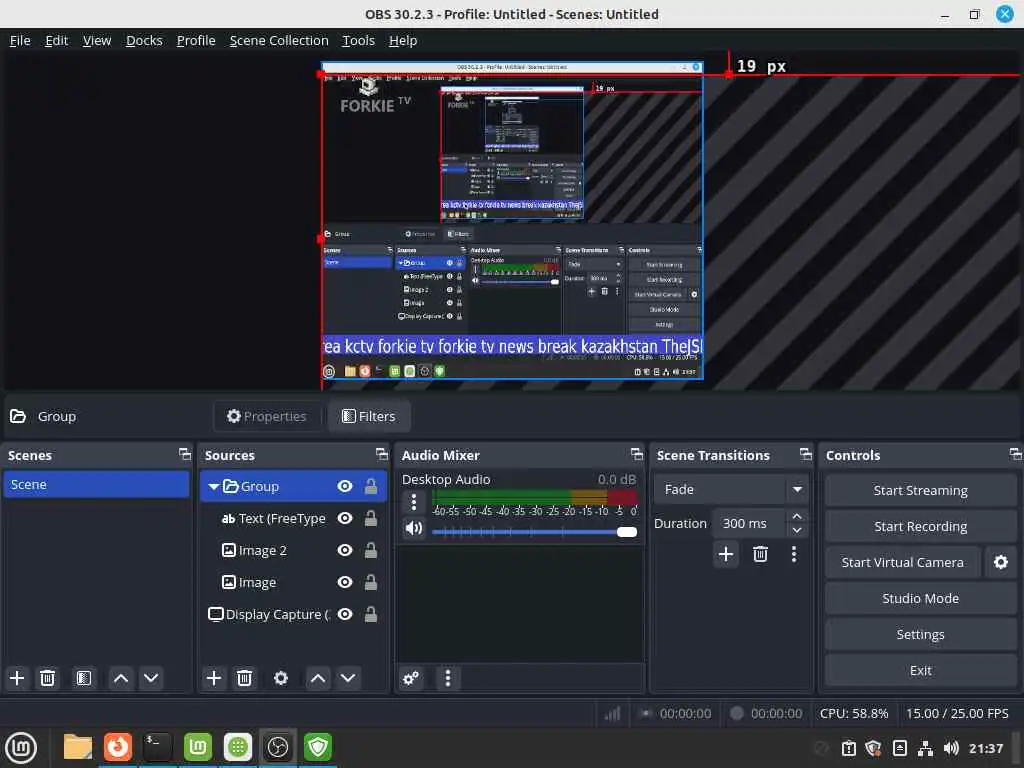Open advanced audio properties gears icon
Screen dimensions: 1024x768
pos(411,679)
